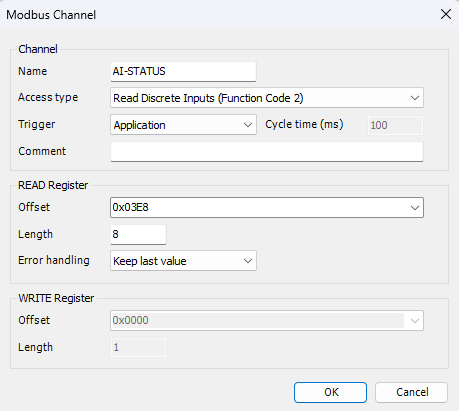
Task: Click the Name label
Action: pyautogui.click(x=32, y=71)
